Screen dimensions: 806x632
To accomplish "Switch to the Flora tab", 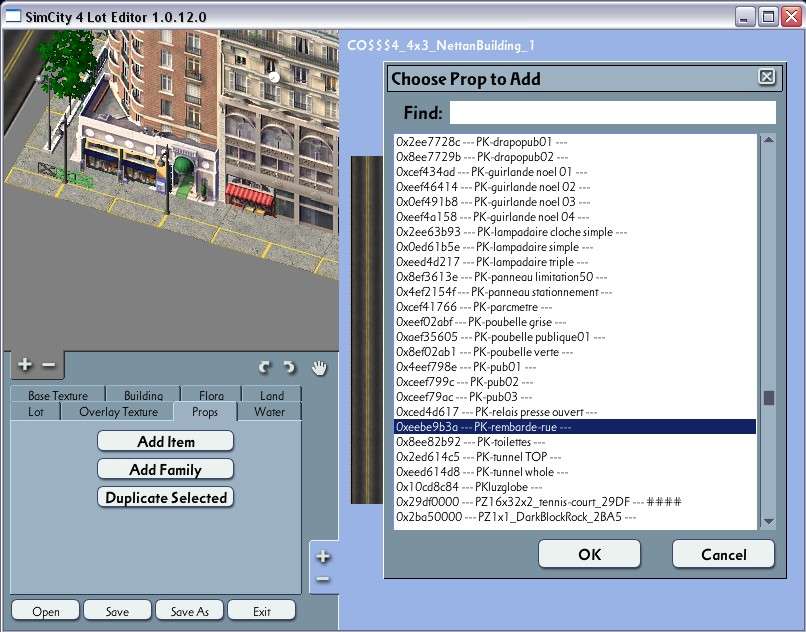I will click(211, 395).
